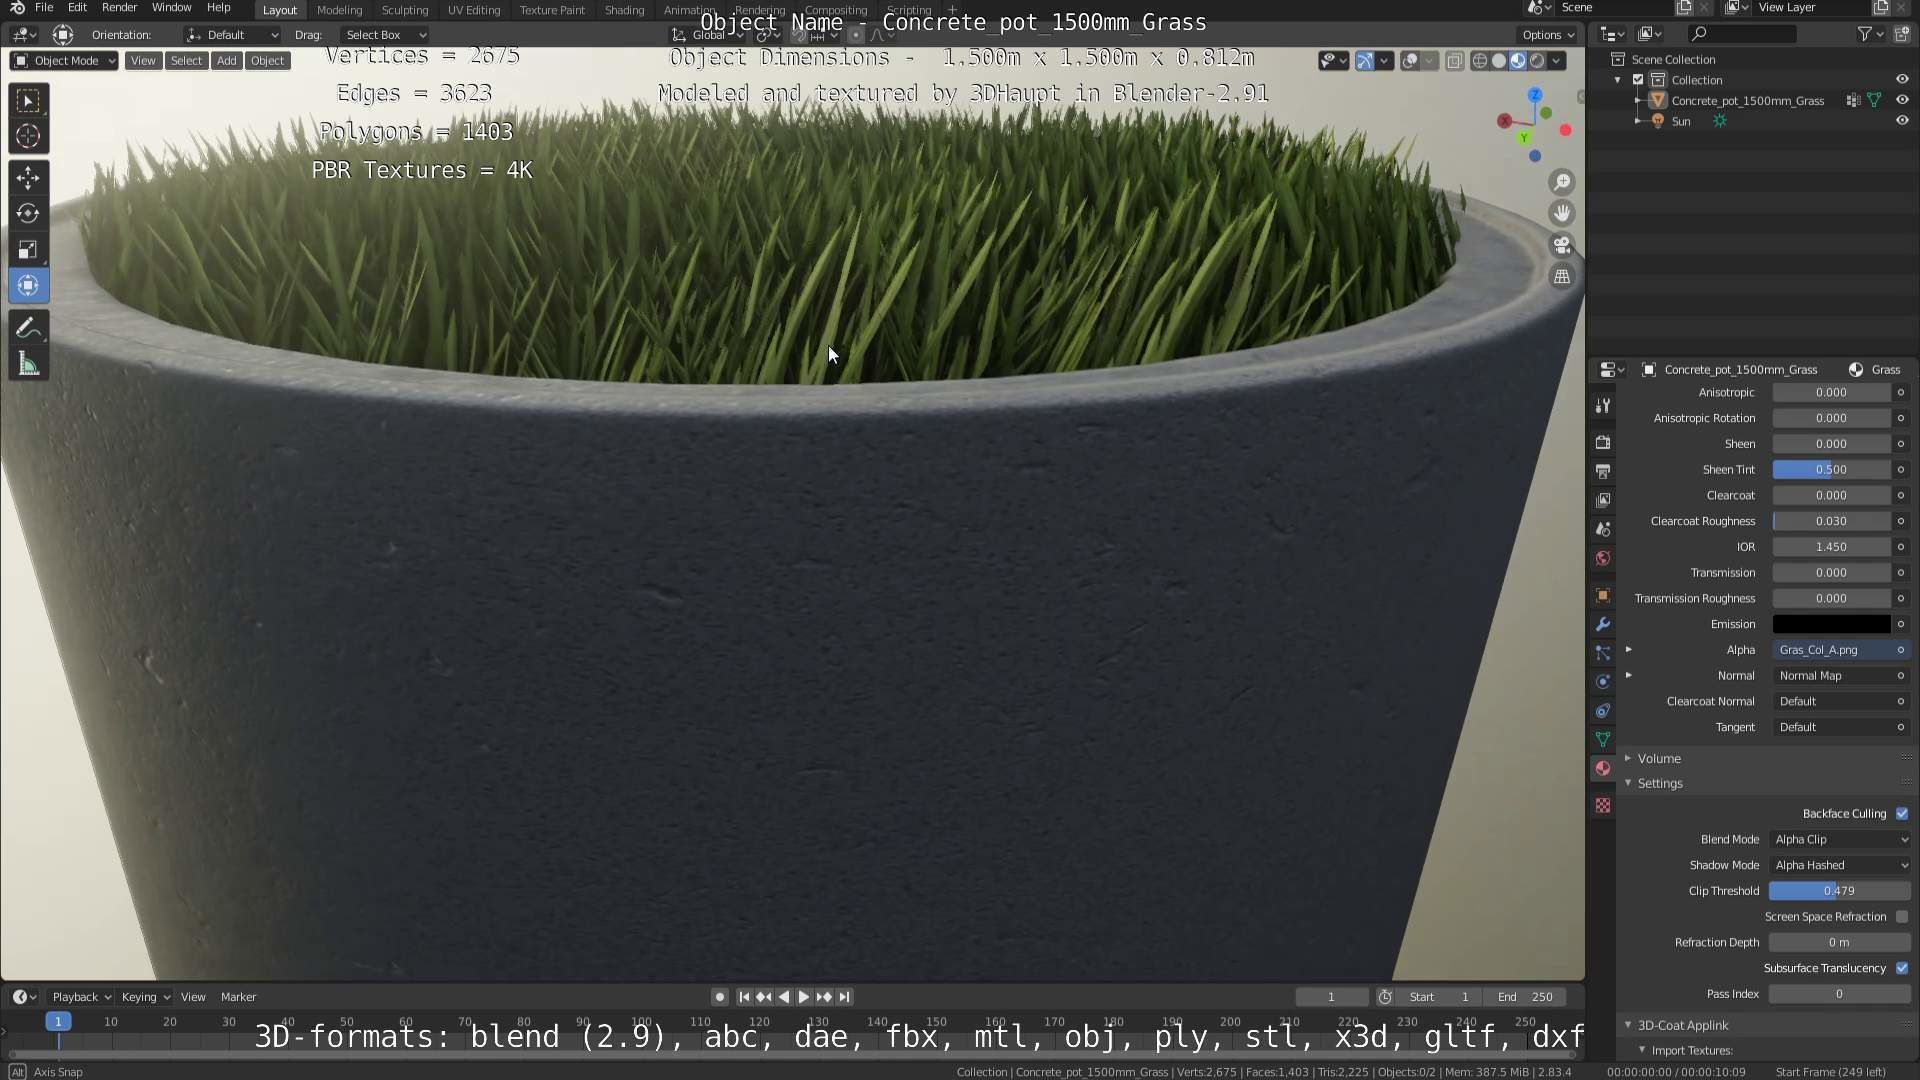The height and width of the screenshot is (1080, 1920).
Task: Hide Concrete_pot_1500mm_Grass in outliner
Action: pos(1902,100)
